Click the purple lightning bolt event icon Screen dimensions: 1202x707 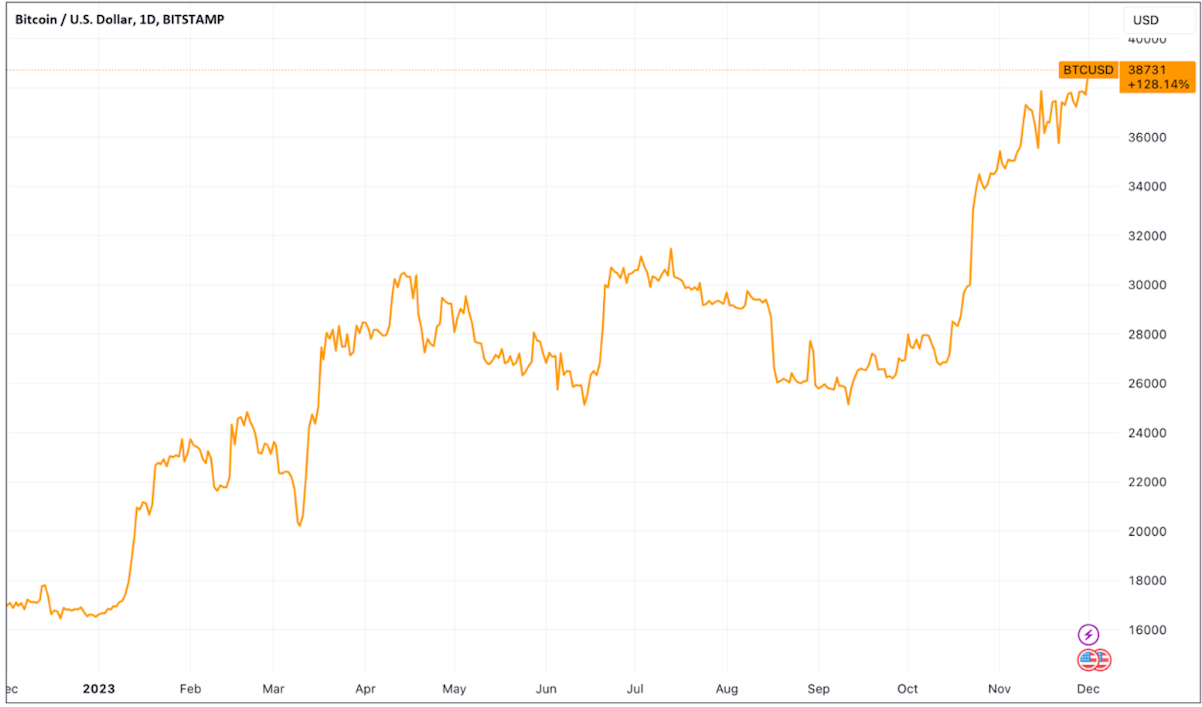coord(1089,634)
